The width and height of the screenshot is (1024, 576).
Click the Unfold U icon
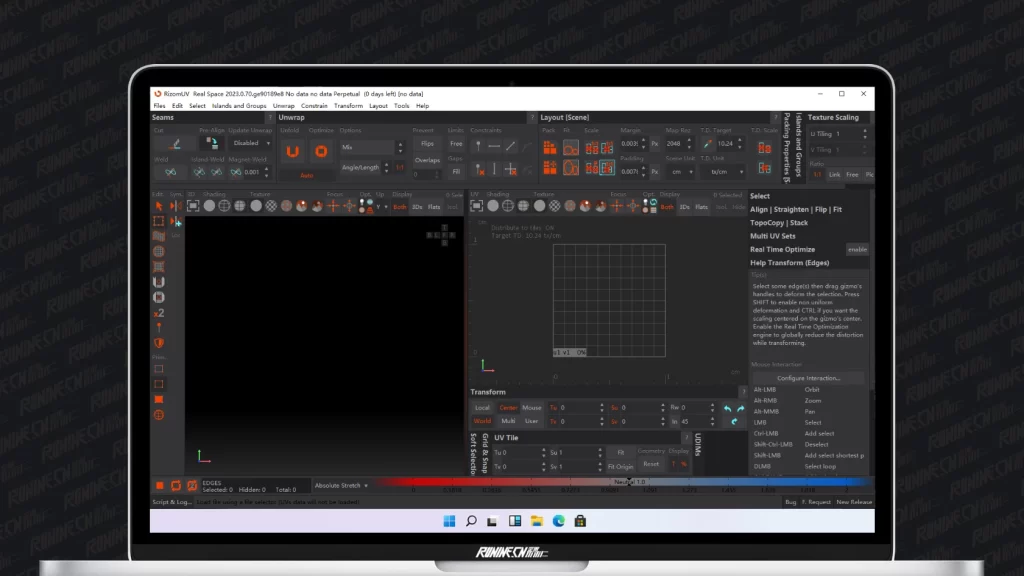tap(292, 152)
